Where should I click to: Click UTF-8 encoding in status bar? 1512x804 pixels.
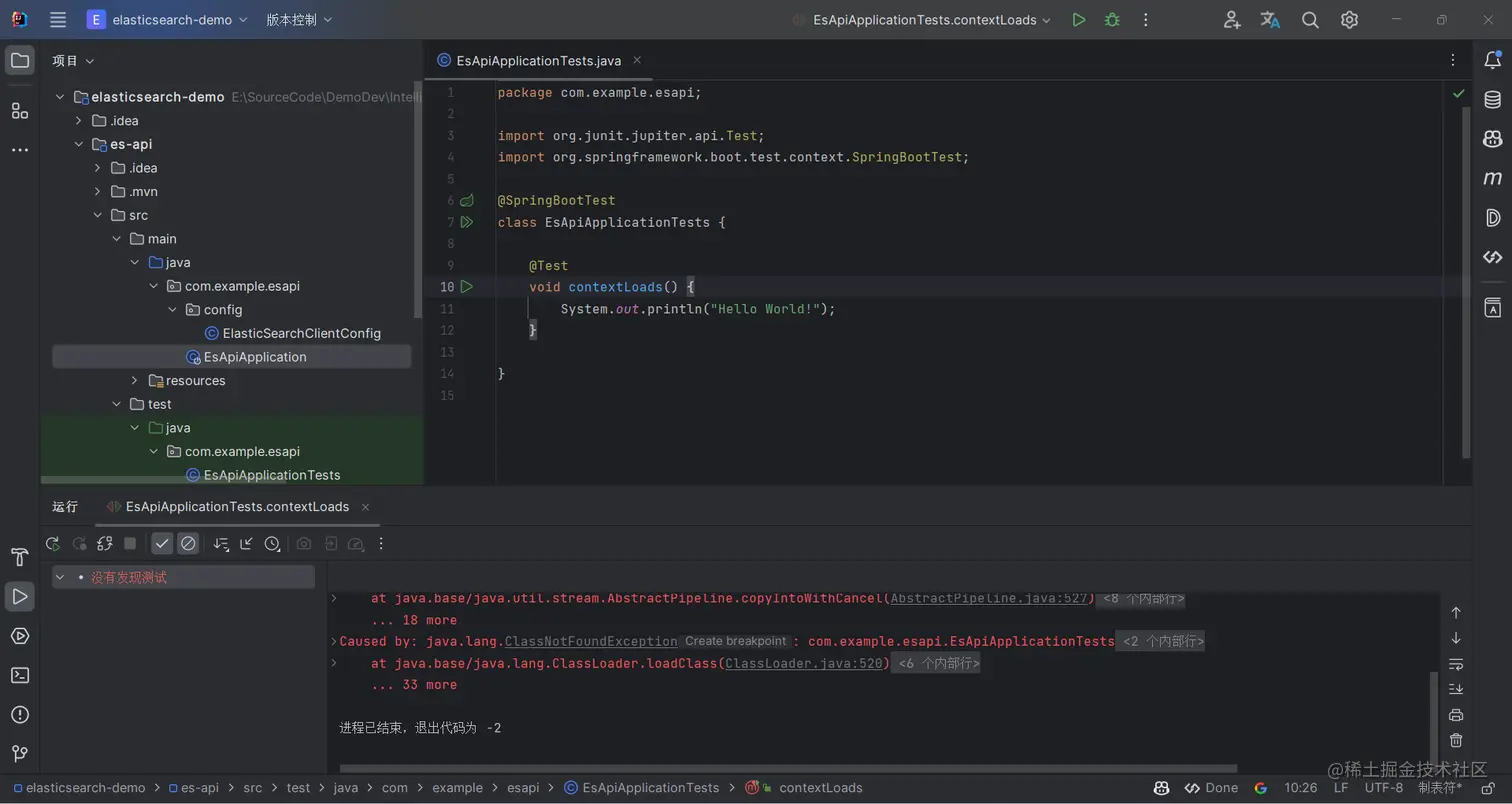click(x=1384, y=788)
